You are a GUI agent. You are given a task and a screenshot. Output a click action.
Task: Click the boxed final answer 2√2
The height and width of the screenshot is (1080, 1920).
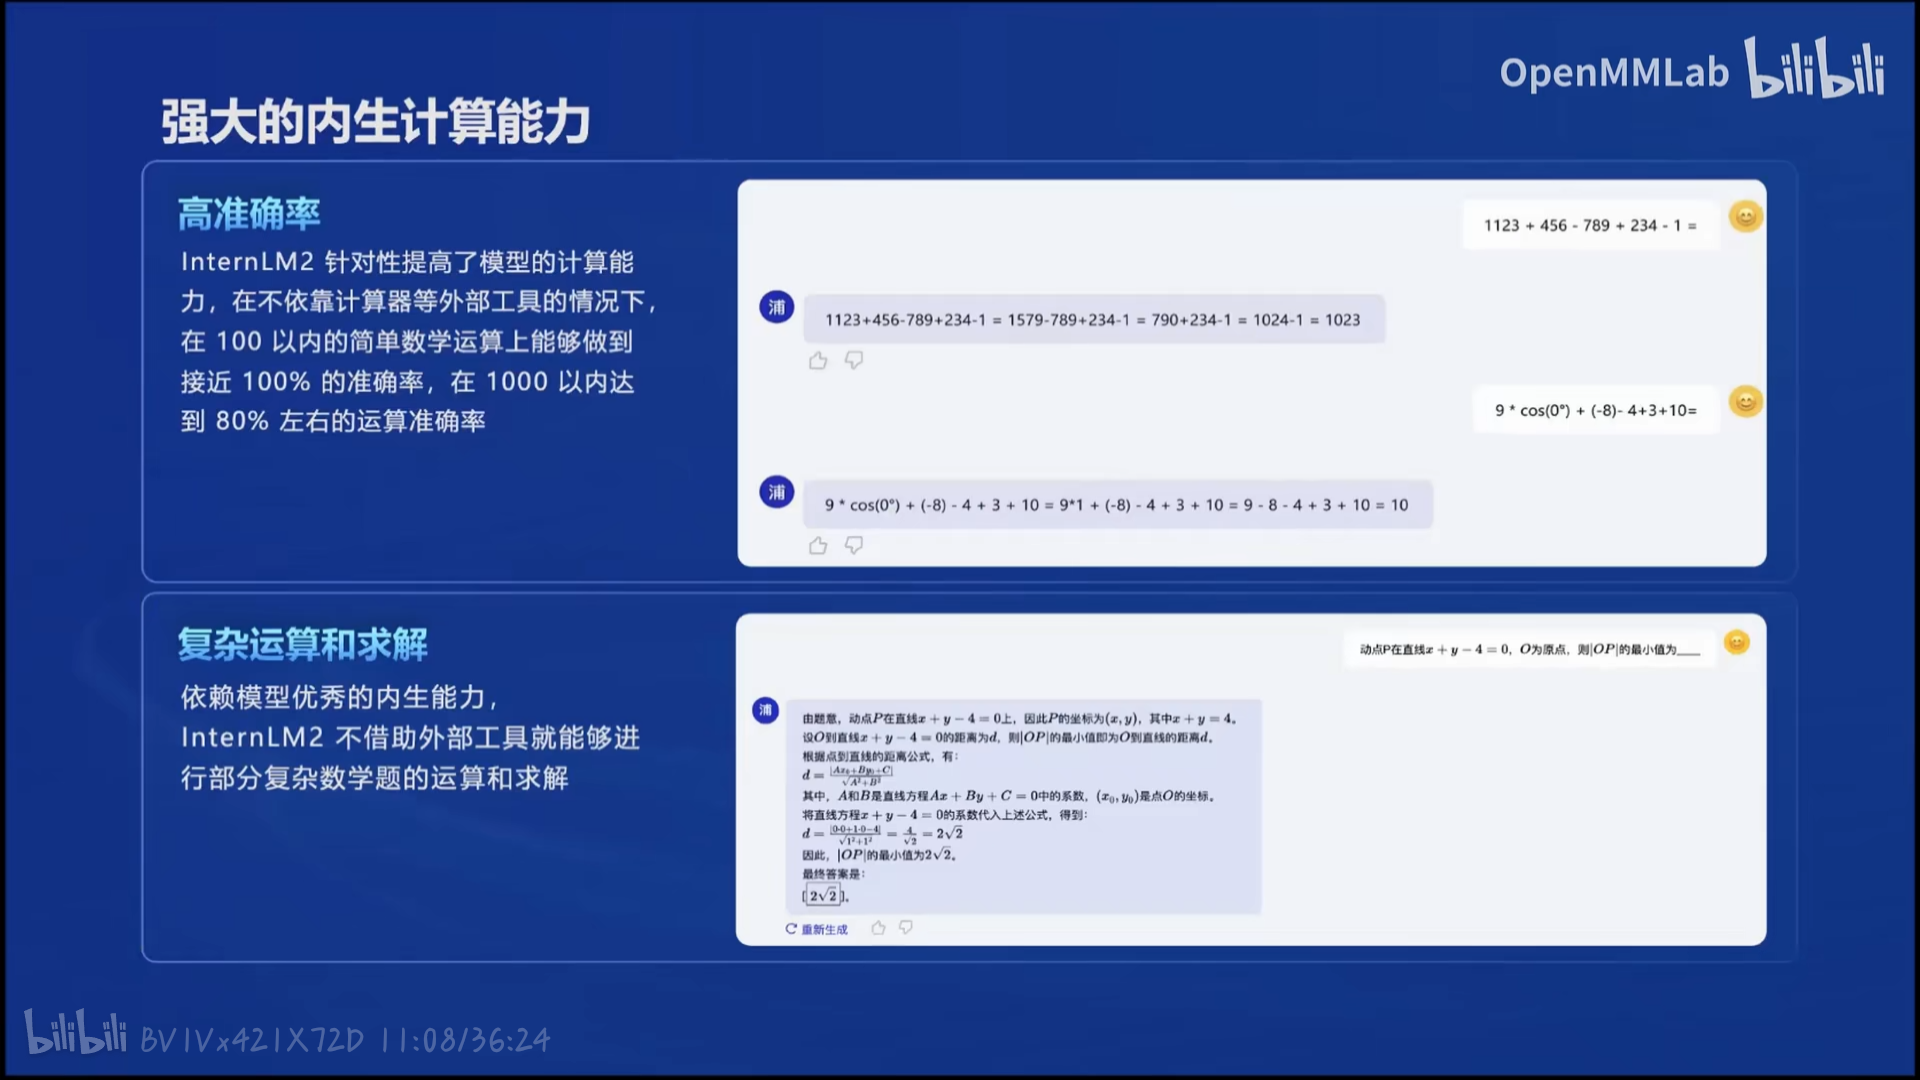pyautogui.click(x=824, y=896)
